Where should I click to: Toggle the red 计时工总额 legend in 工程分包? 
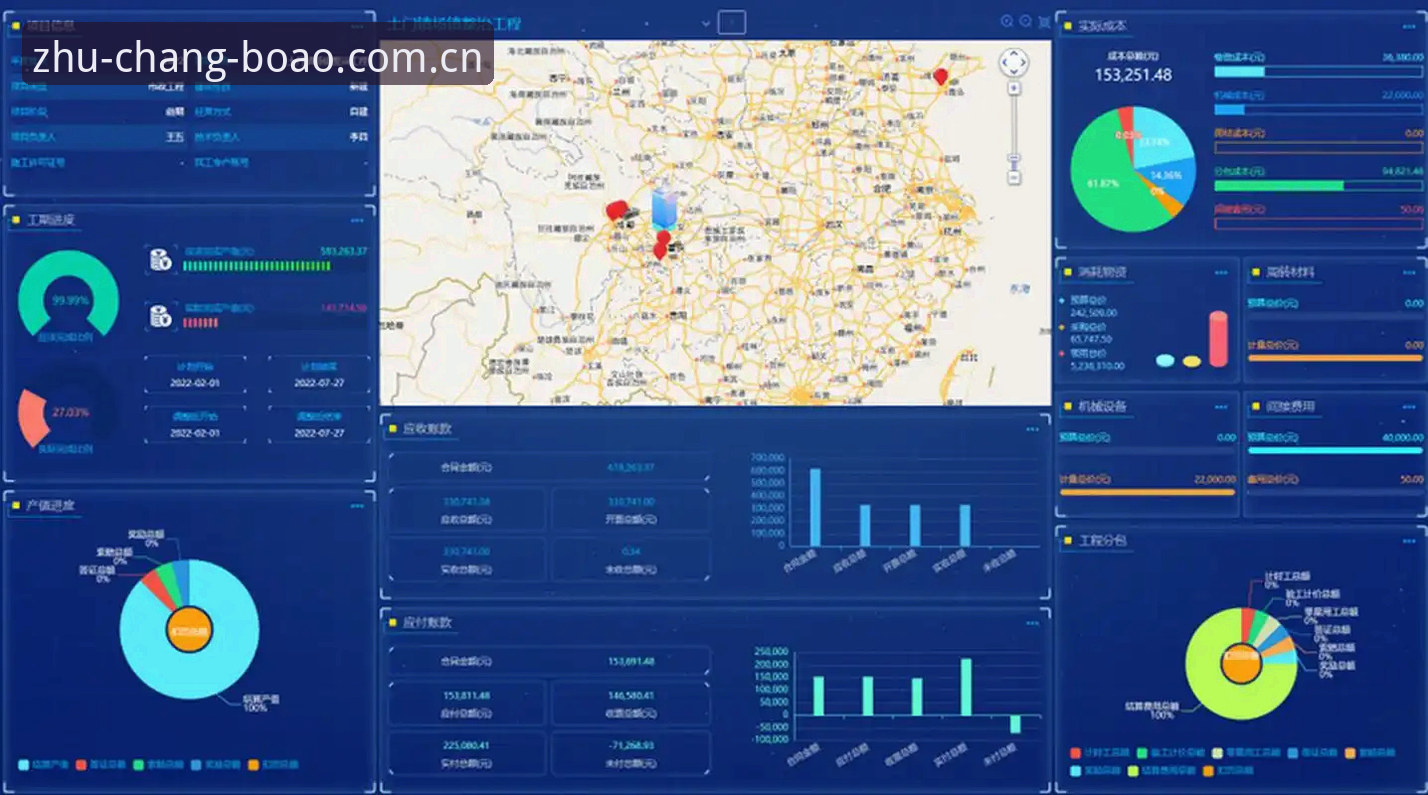tap(1100, 752)
